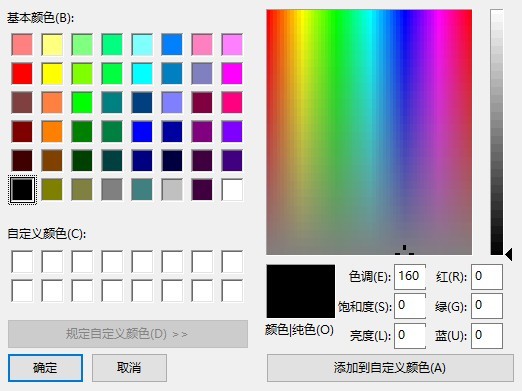The height and width of the screenshot is (391, 522).
Task: Choose the dark indigo swatch
Action: pyautogui.click(x=232, y=160)
